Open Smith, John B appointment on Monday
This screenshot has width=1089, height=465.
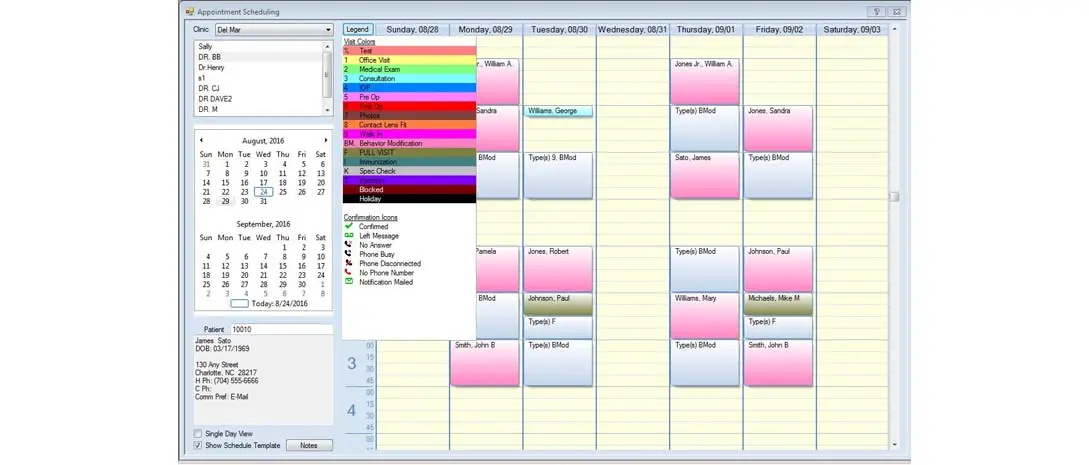coord(485,363)
